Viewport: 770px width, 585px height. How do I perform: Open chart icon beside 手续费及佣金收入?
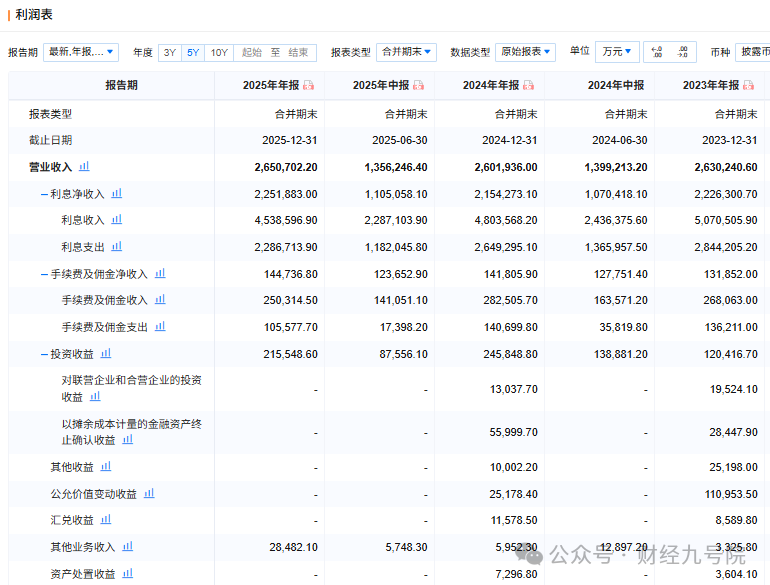160,300
